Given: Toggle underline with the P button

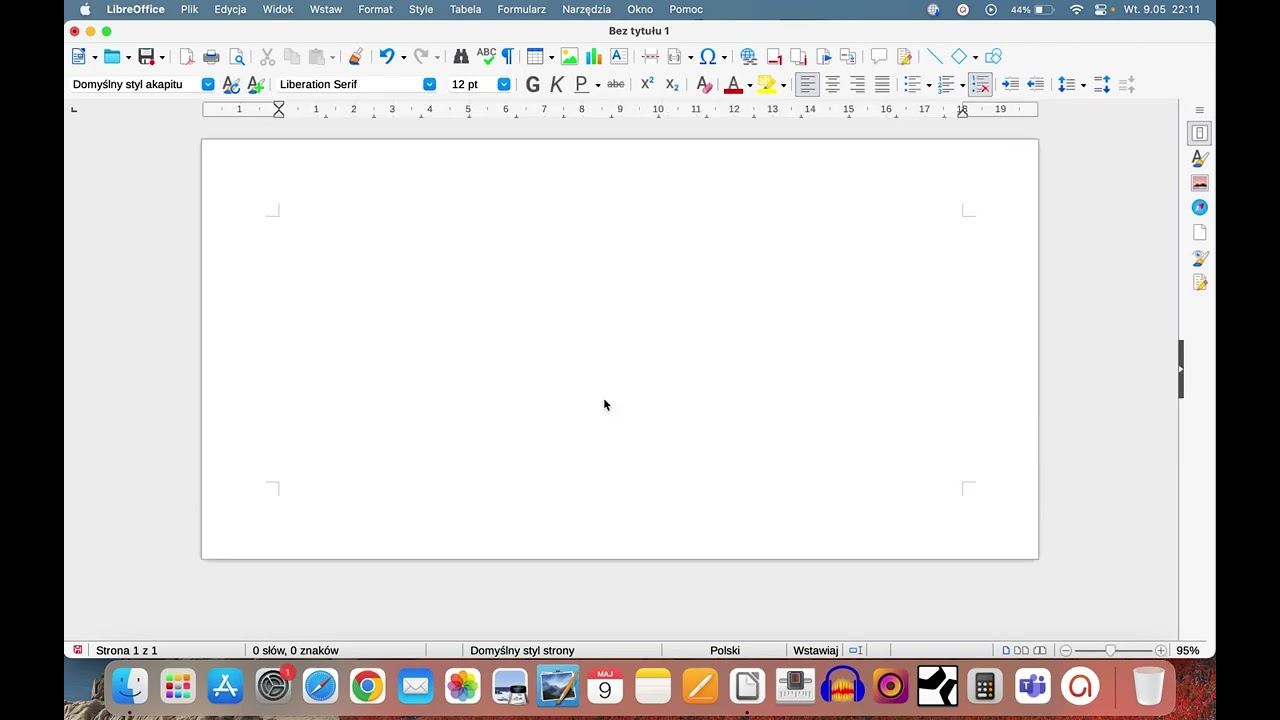Looking at the screenshot, I should [x=581, y=84].
